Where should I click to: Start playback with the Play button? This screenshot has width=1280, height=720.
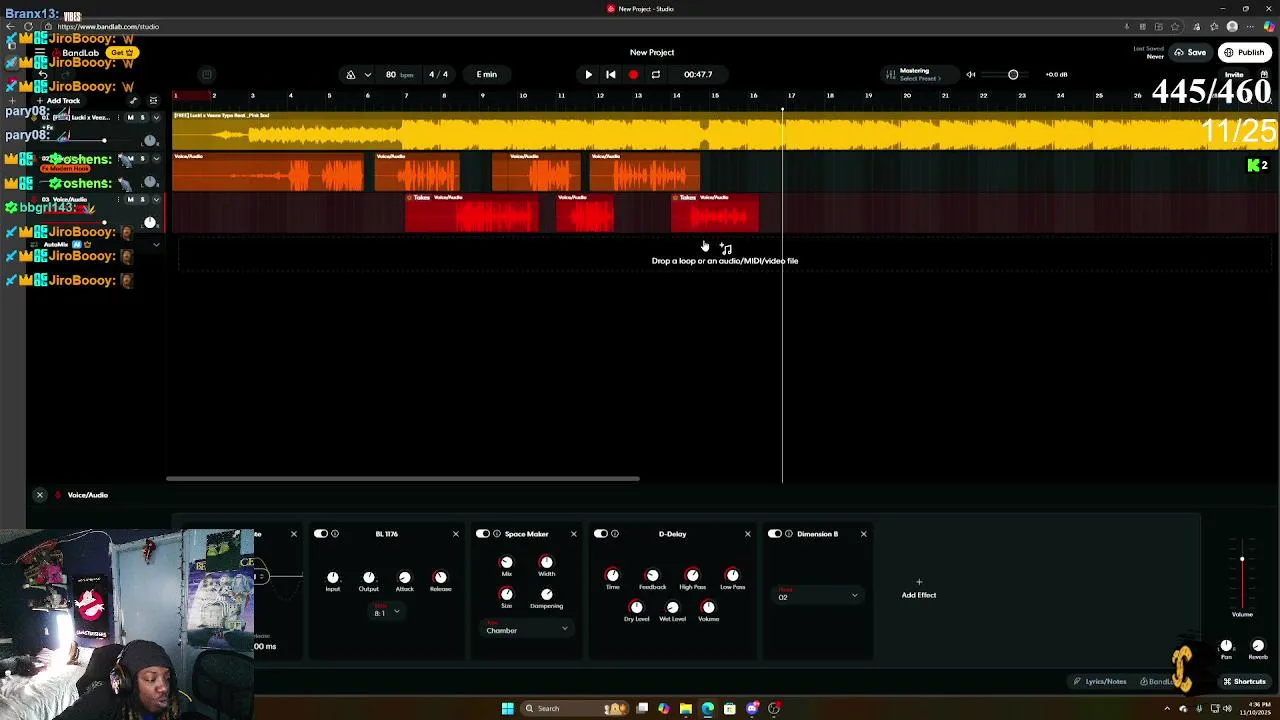588,74
